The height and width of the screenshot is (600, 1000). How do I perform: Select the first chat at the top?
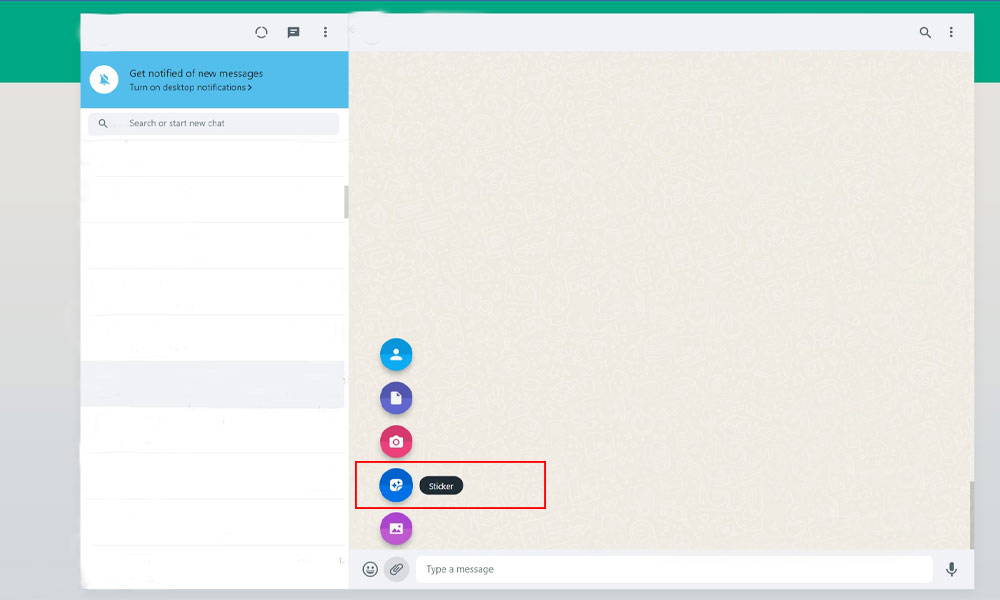pos(213,158)
